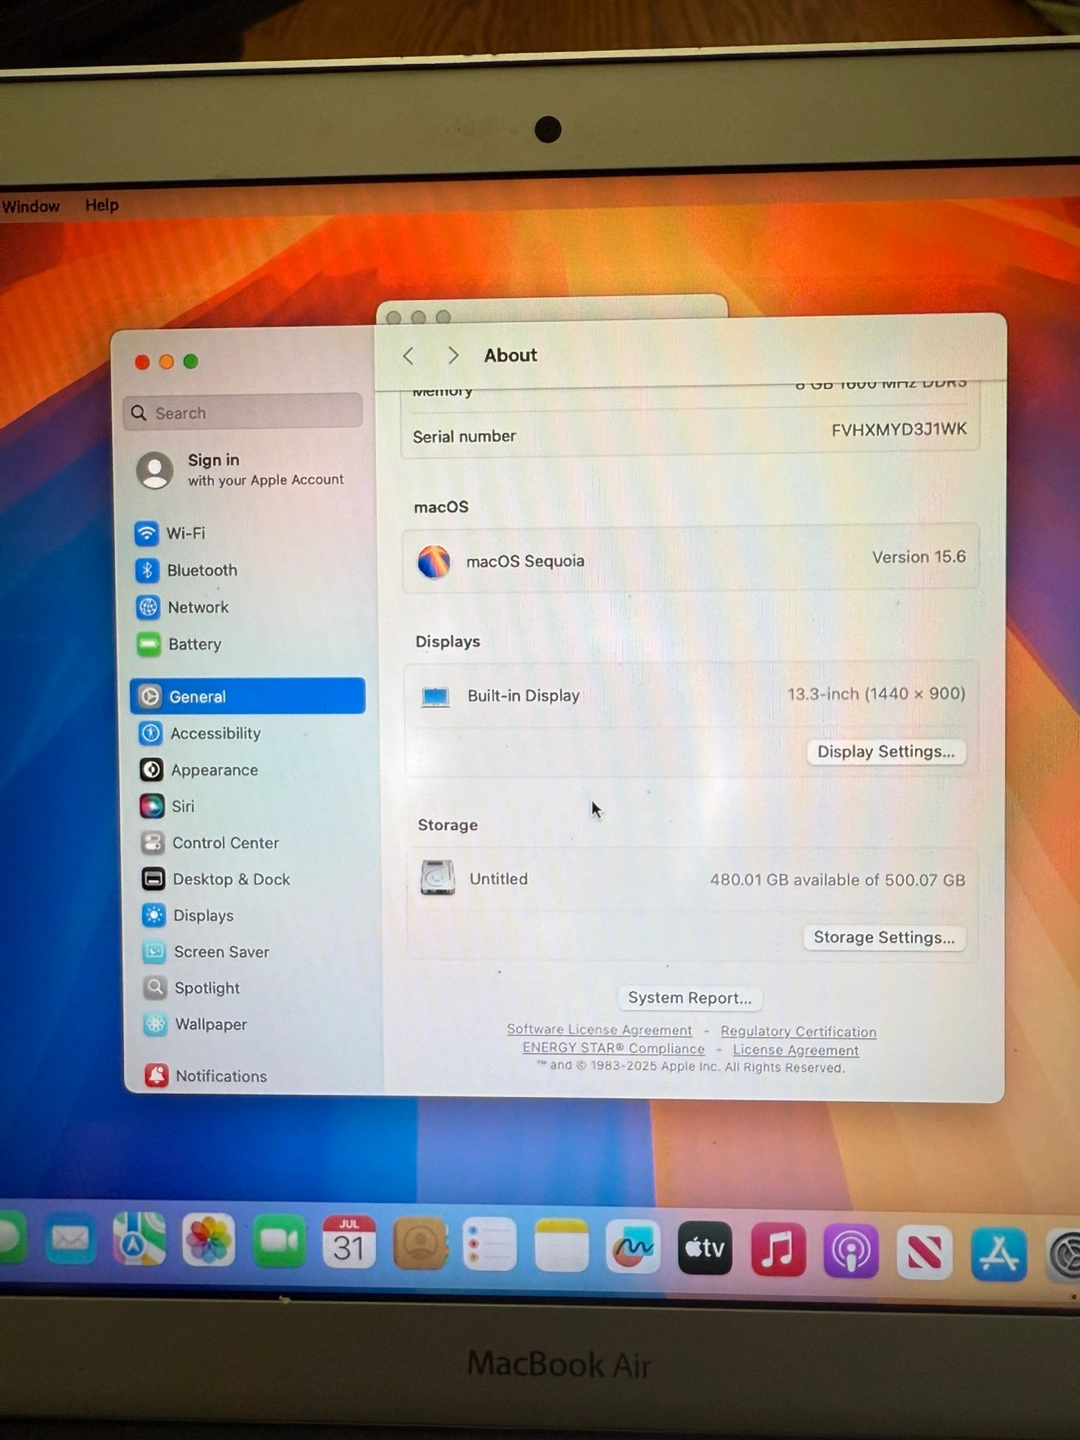Screen dimensions: 1080x1440
Task: Launch App Store from the Dock
Action: 999,1254
